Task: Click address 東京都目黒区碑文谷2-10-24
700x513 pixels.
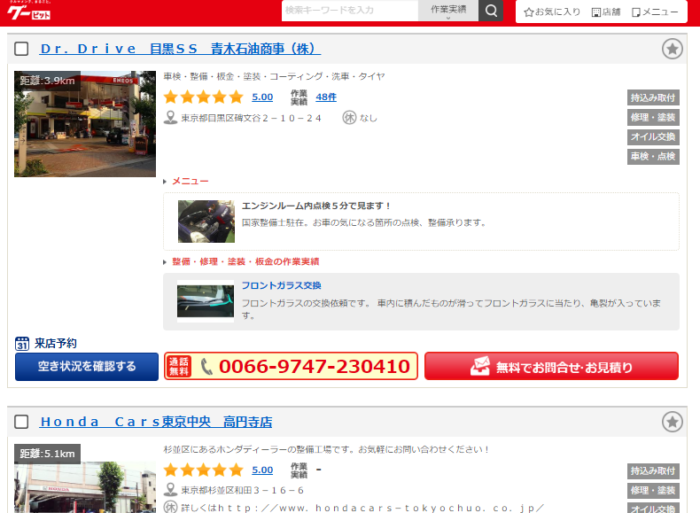Action: (251, 118)
